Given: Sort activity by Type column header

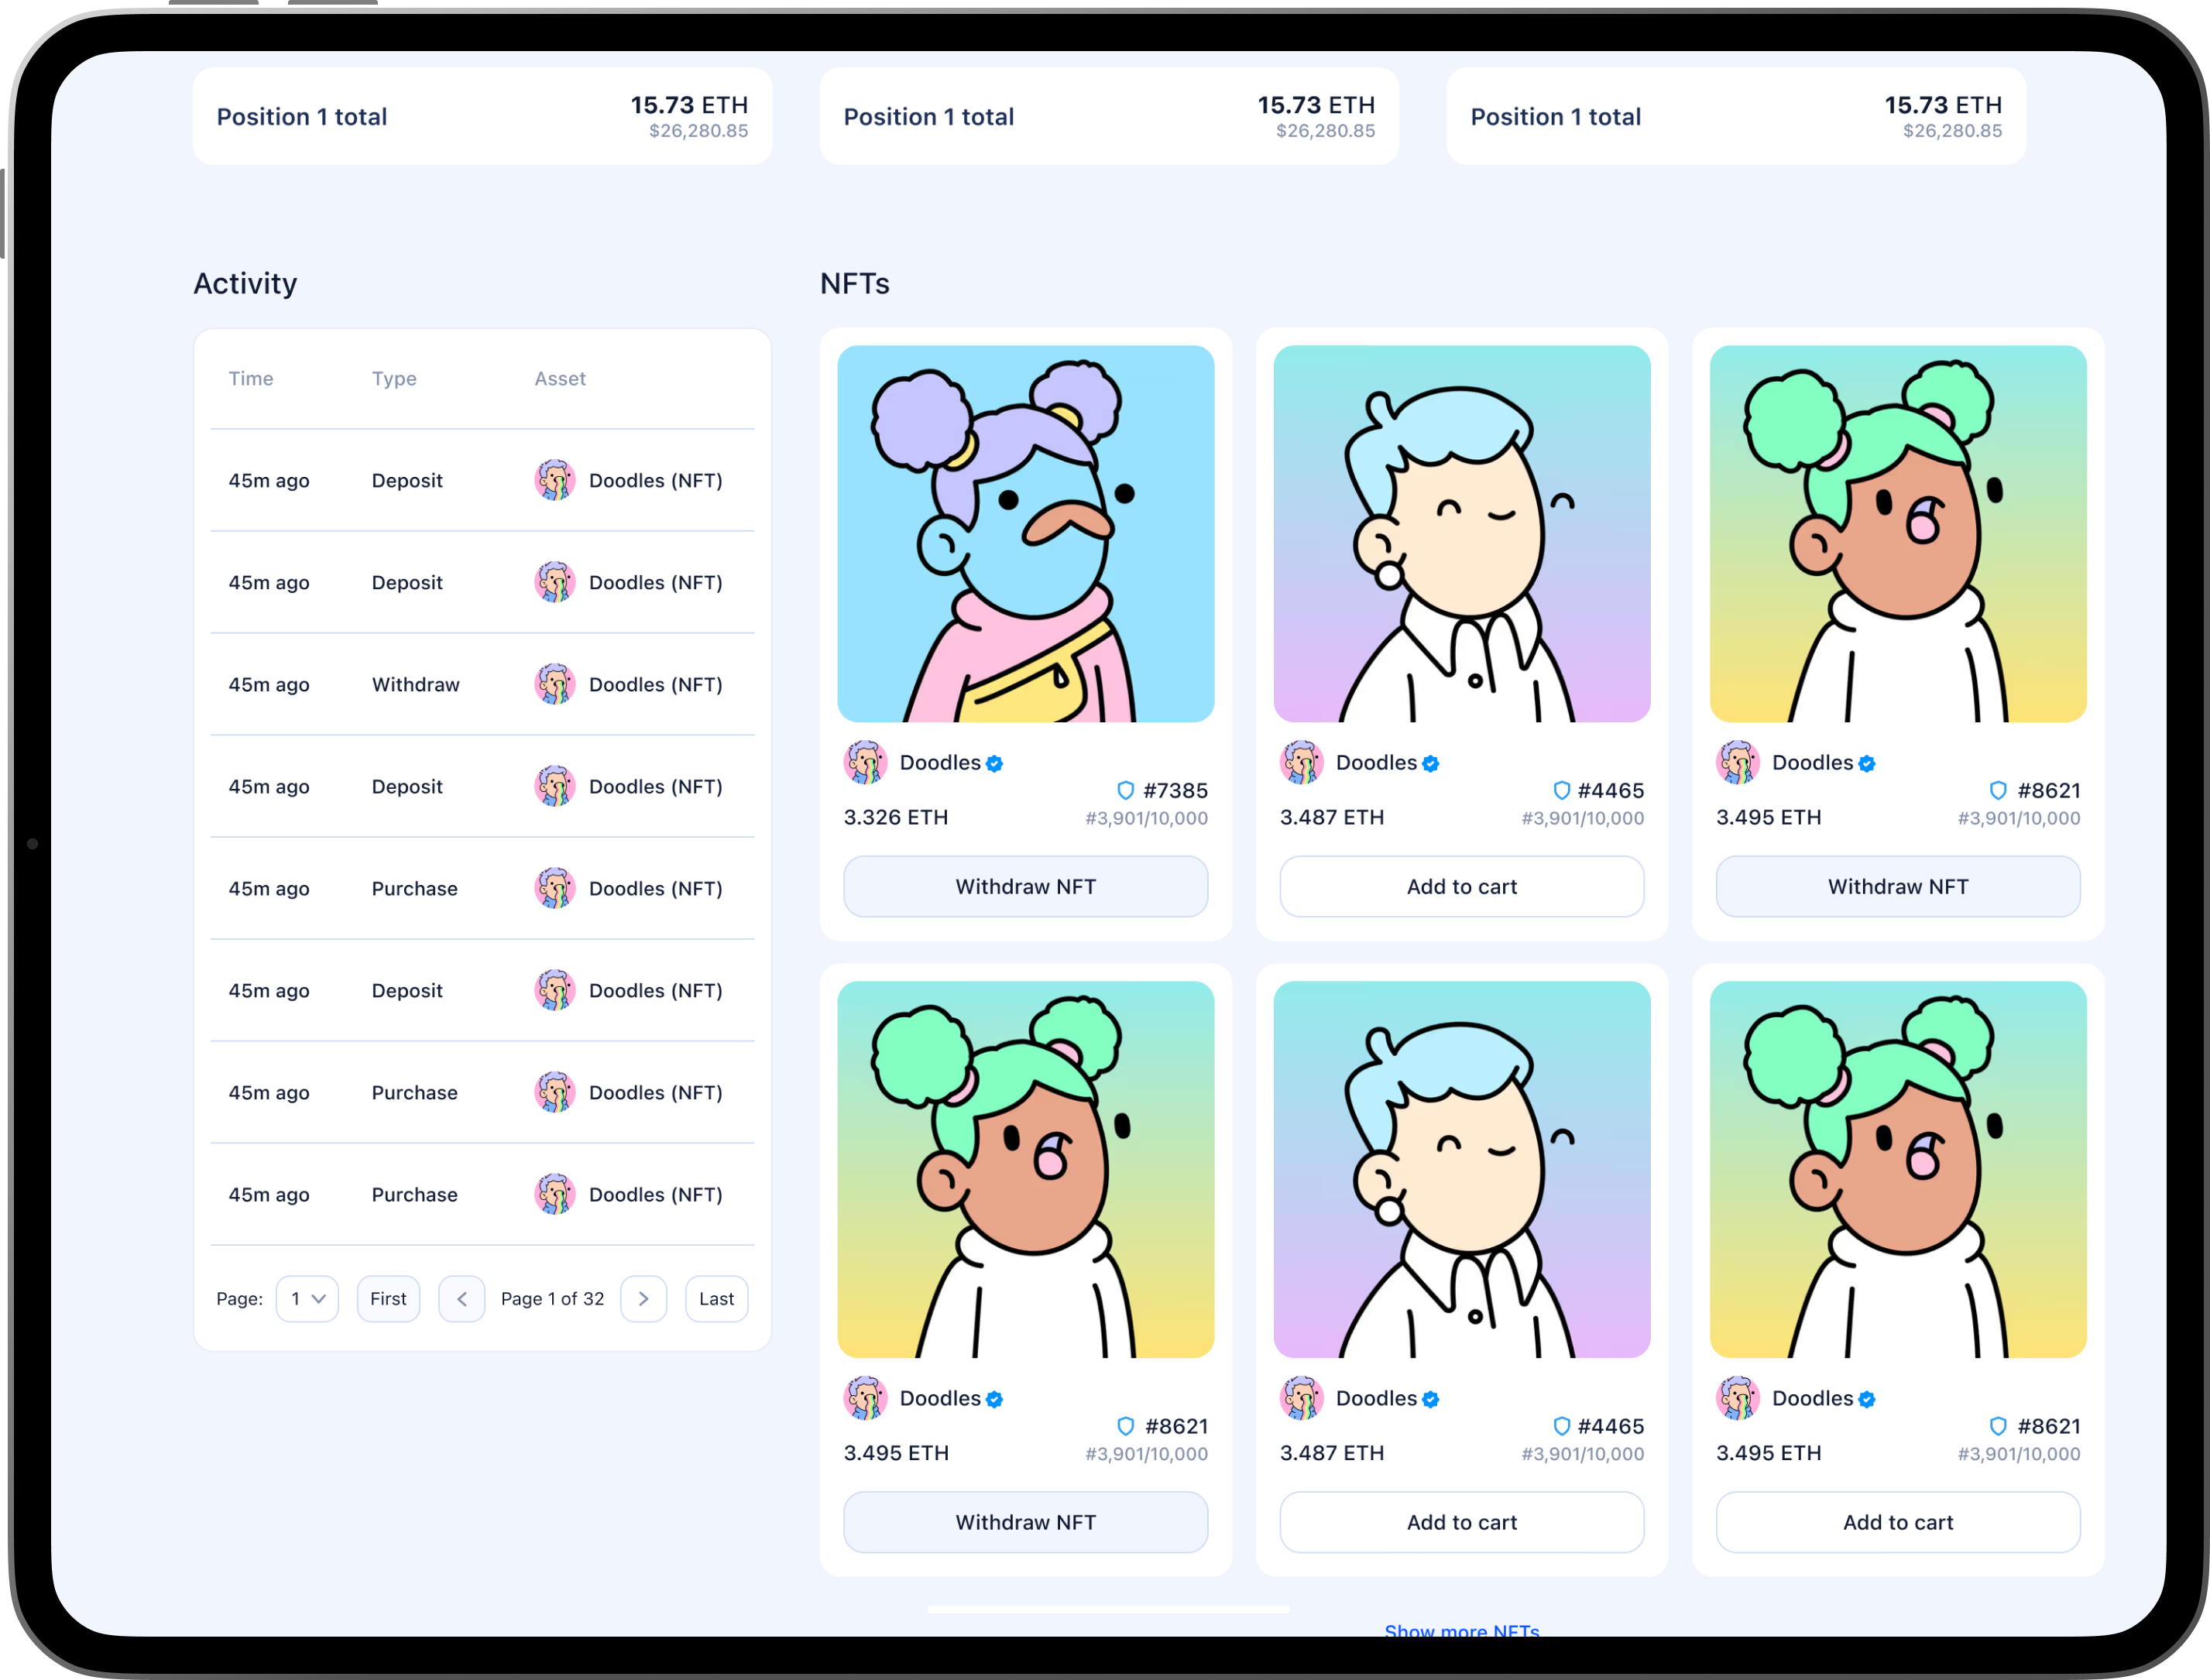Looking at the screenshot, I should pyautogui.click(x=394, y=379).
